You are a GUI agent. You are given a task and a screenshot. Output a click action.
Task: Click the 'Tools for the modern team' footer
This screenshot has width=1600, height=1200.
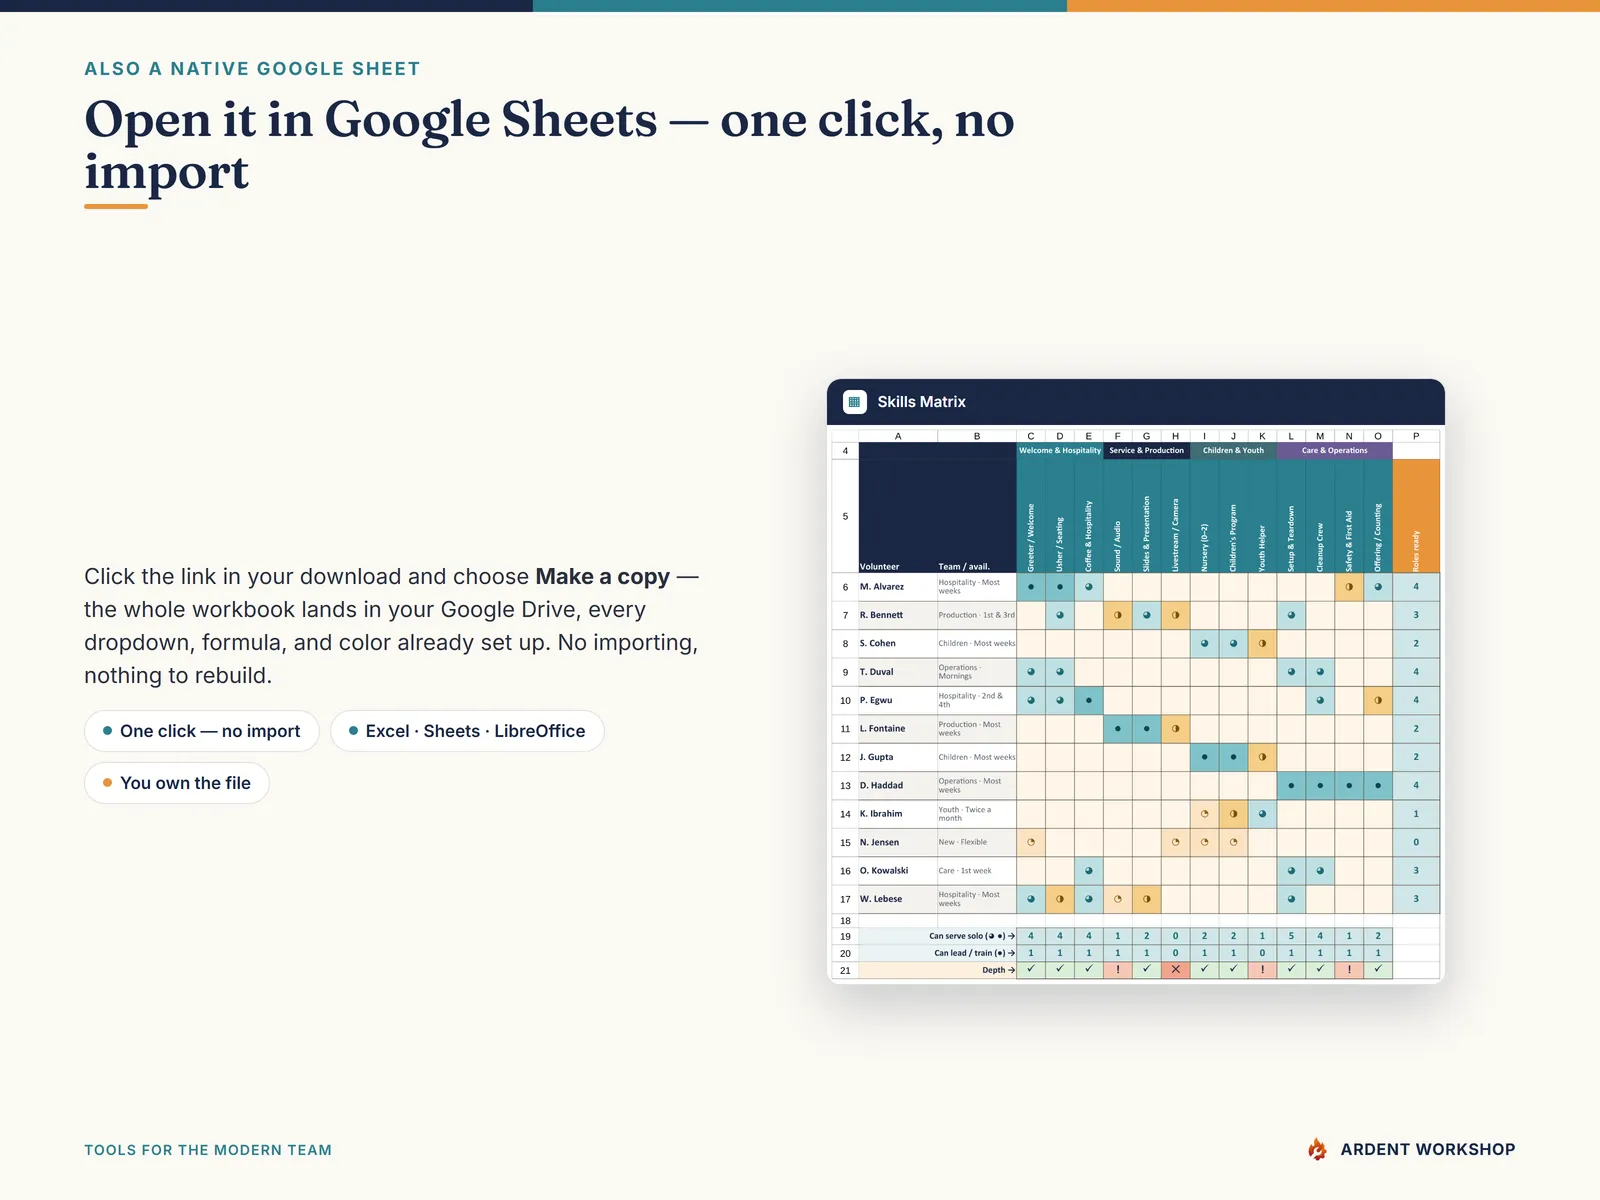point(208,1150)
